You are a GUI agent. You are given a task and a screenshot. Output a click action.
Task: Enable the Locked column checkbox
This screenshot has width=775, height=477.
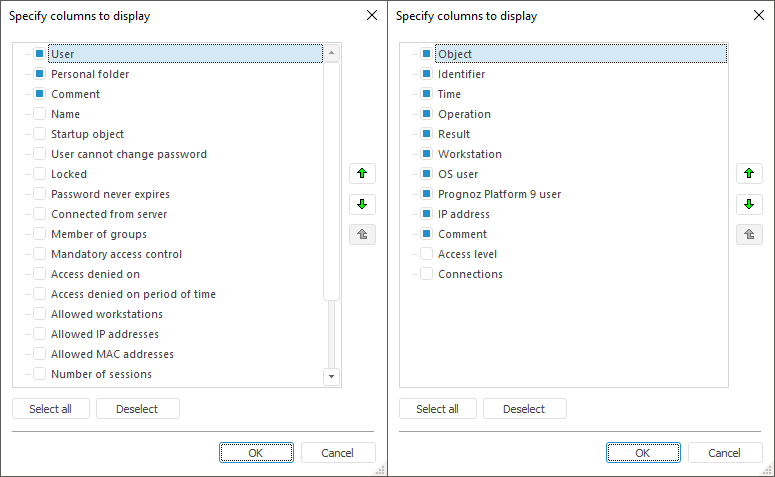click(40, 174)
